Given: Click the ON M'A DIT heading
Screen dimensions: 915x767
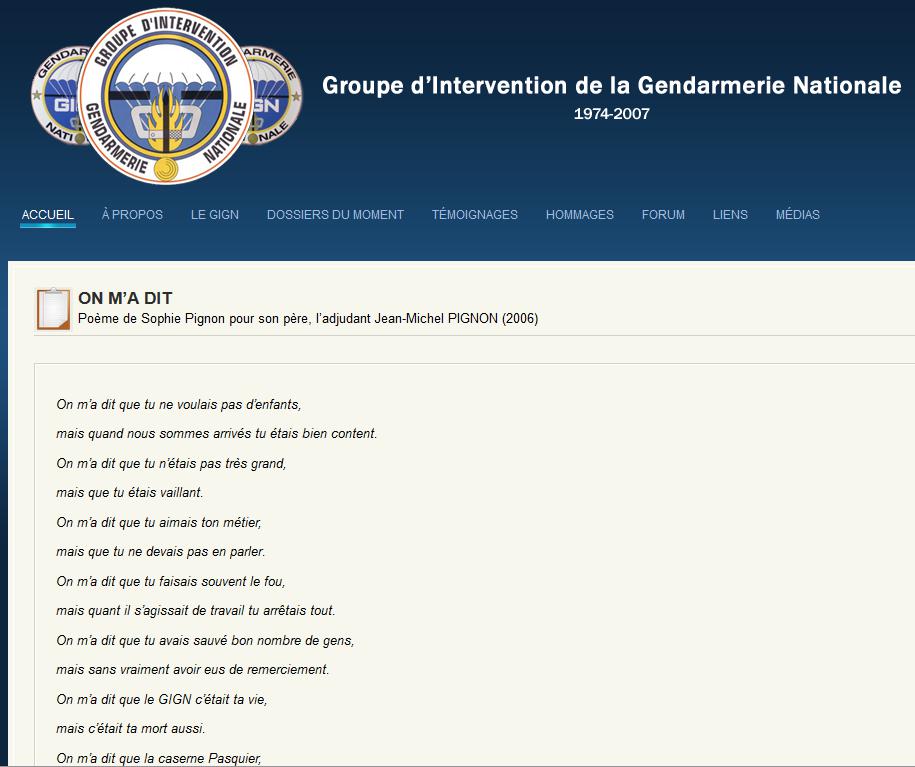Looking at the screenshot, I should (125, 298).
